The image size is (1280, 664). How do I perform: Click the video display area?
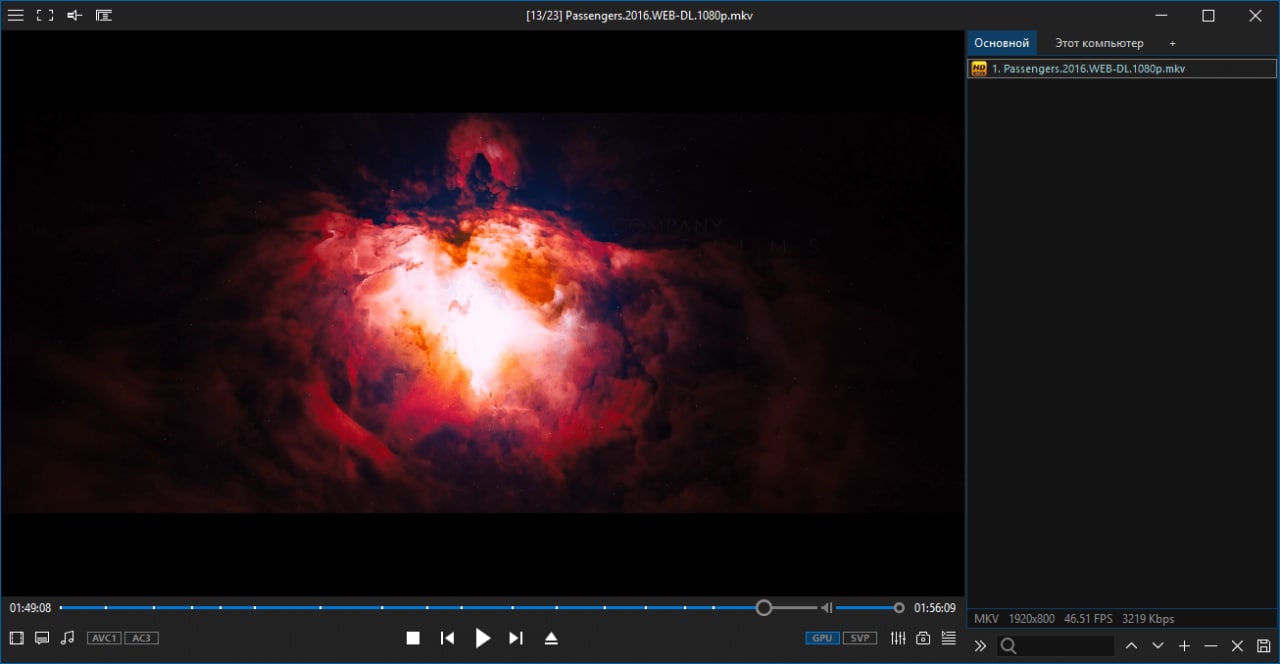coord(483,313)
